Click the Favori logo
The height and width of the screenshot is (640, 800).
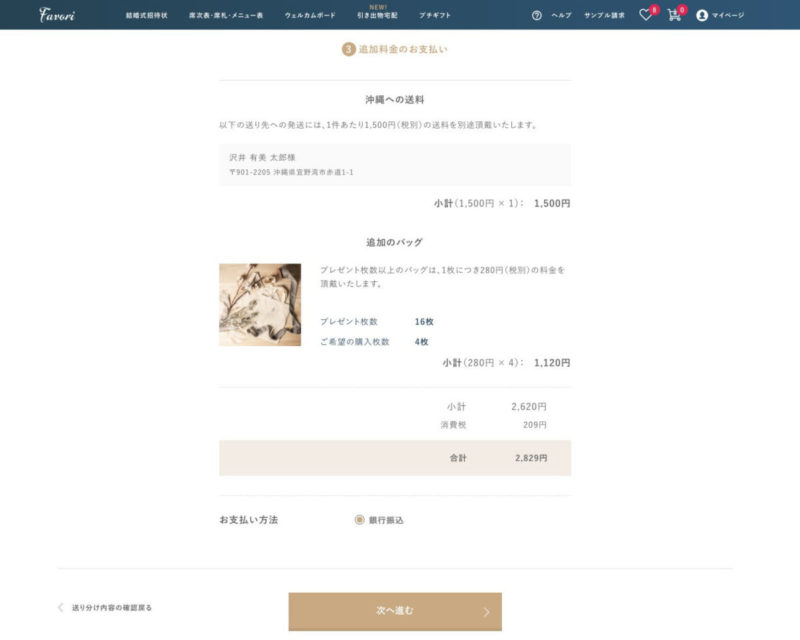pos(57,14)
